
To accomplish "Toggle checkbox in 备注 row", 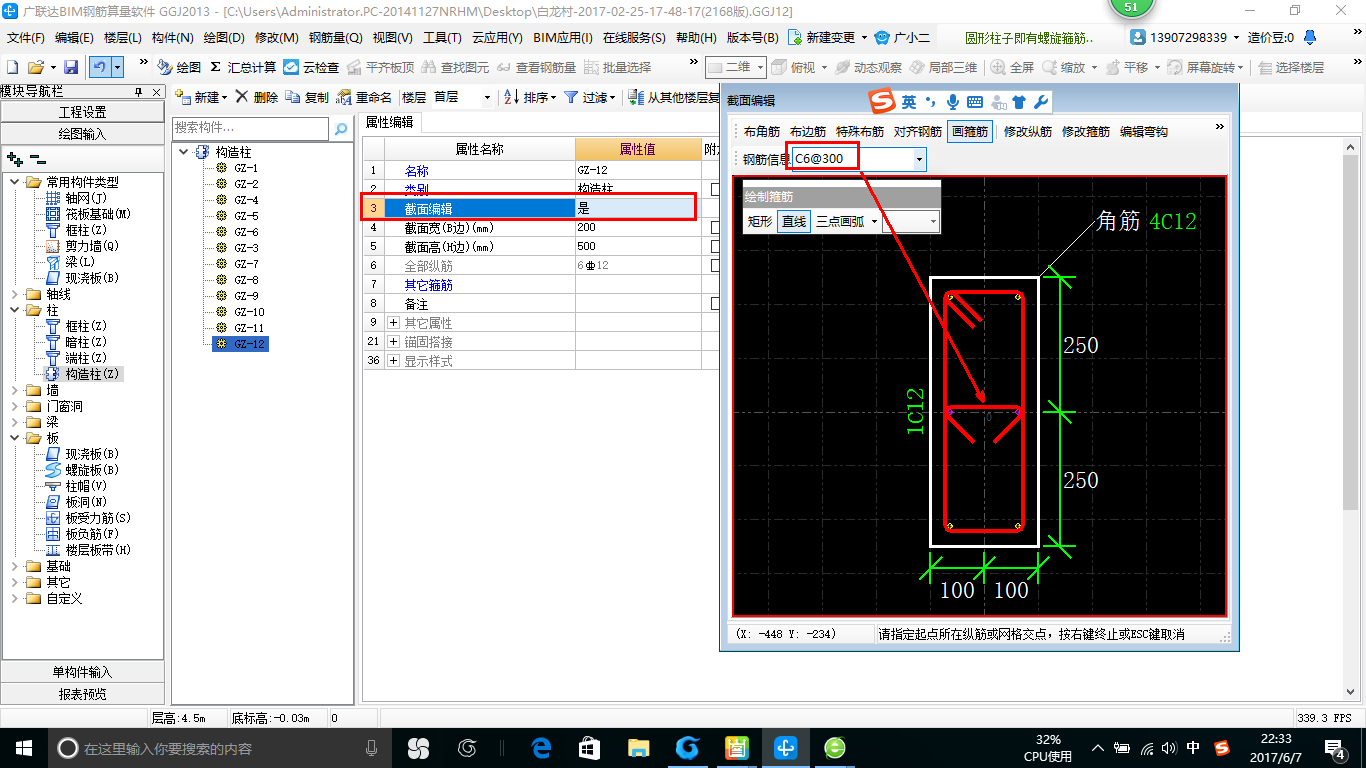I will coord(717,304).
